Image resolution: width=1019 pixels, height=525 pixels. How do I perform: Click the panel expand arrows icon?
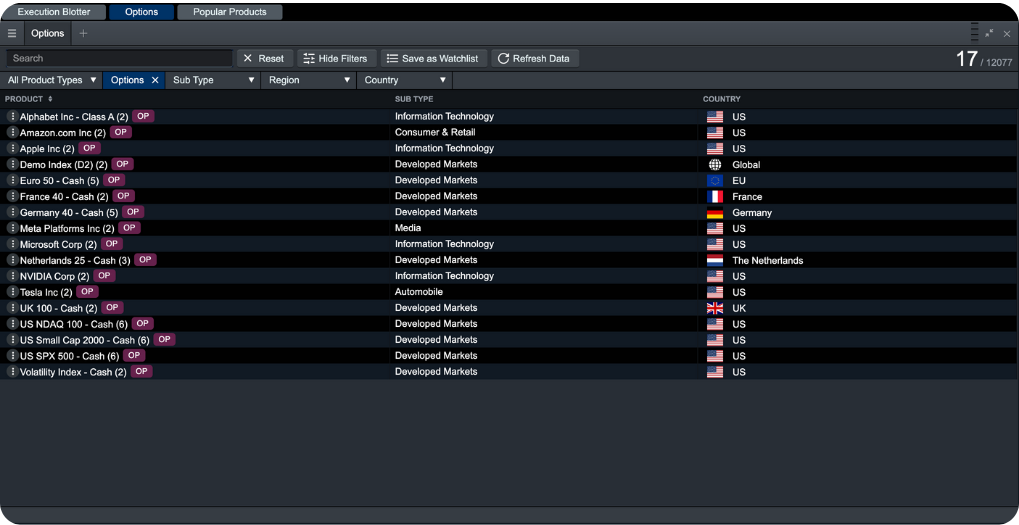989,33
